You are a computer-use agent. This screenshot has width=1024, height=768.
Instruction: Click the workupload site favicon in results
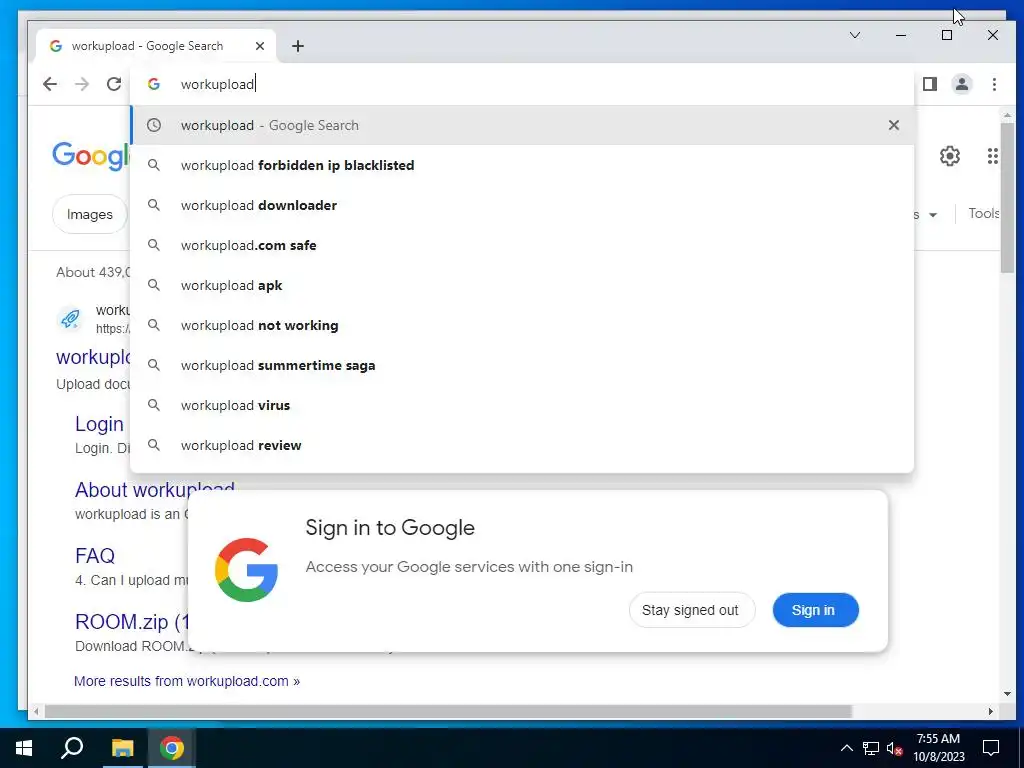71,319
